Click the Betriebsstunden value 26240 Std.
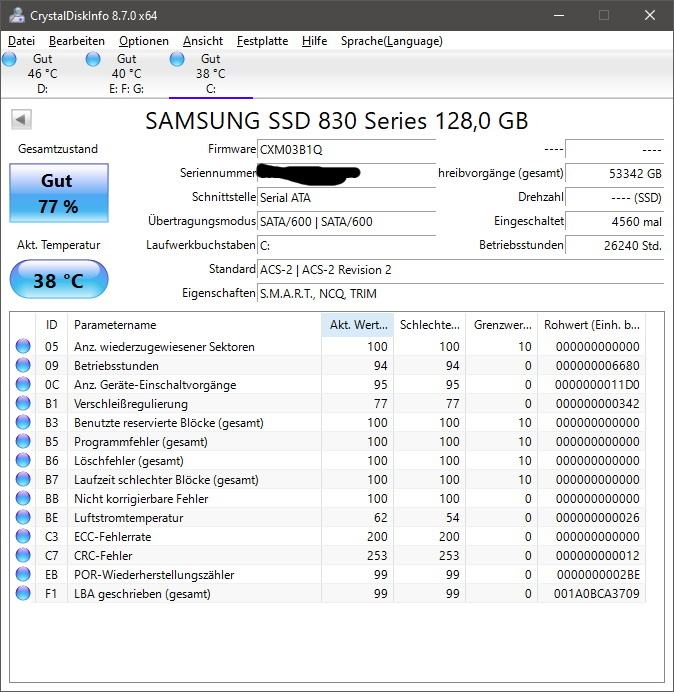 [614, 245]
